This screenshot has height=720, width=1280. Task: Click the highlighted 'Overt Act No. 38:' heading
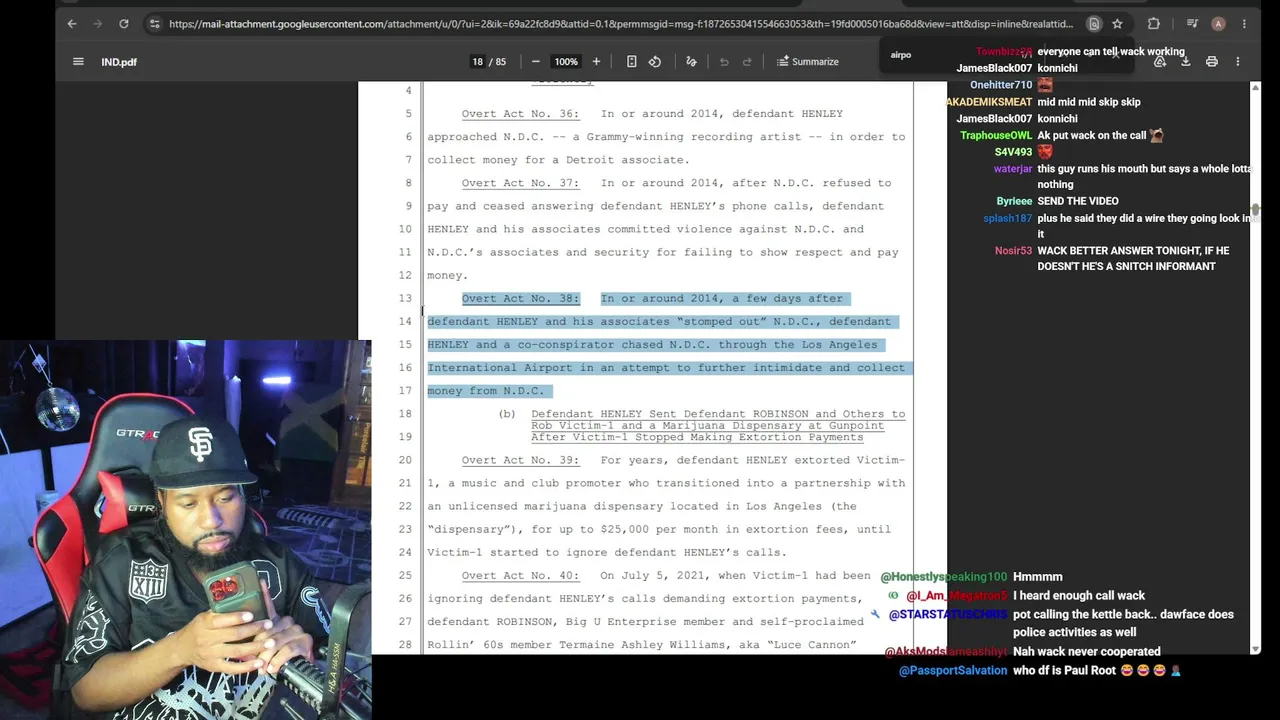(520, 298)
